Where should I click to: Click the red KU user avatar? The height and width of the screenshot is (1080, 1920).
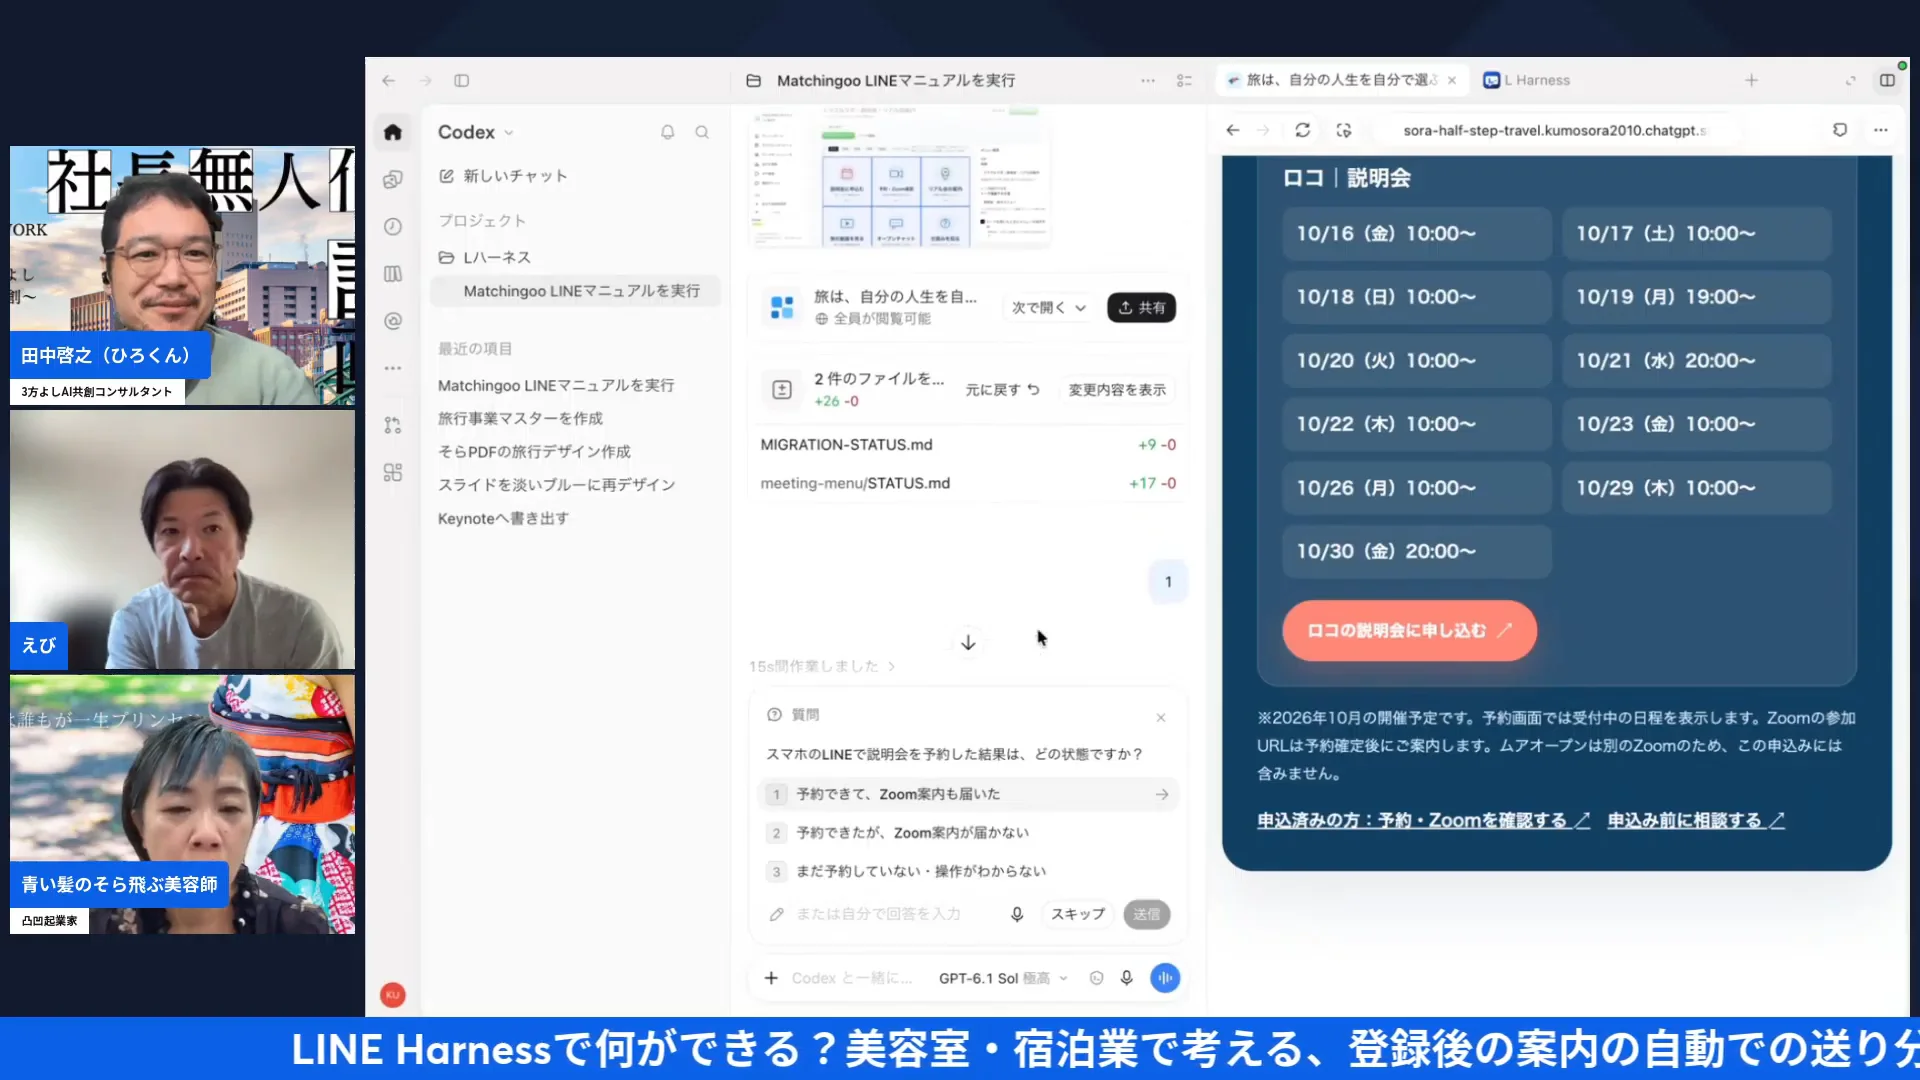coord(393,994)
